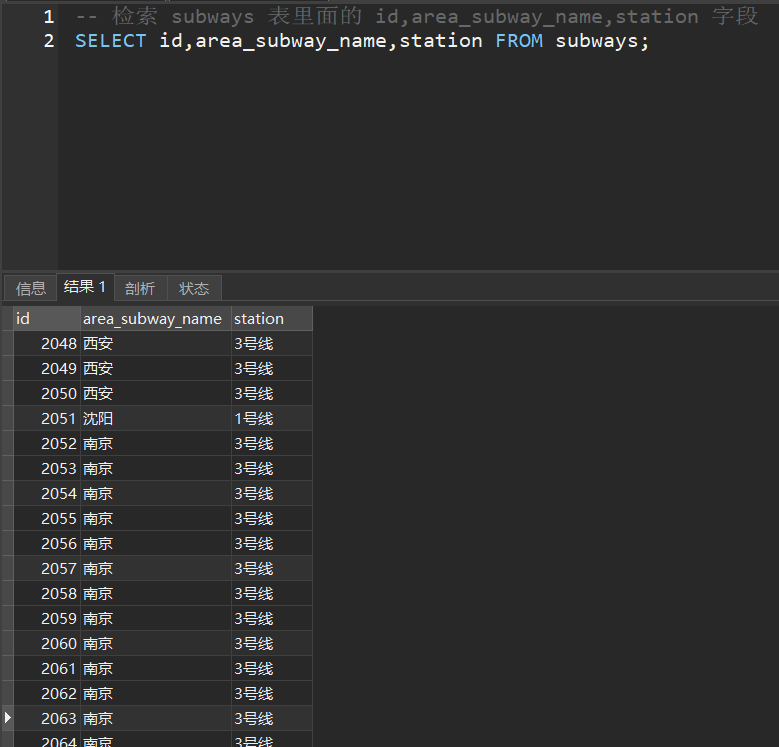Click the row header beside 2048
779x747 pixels.
click(7, 343)
